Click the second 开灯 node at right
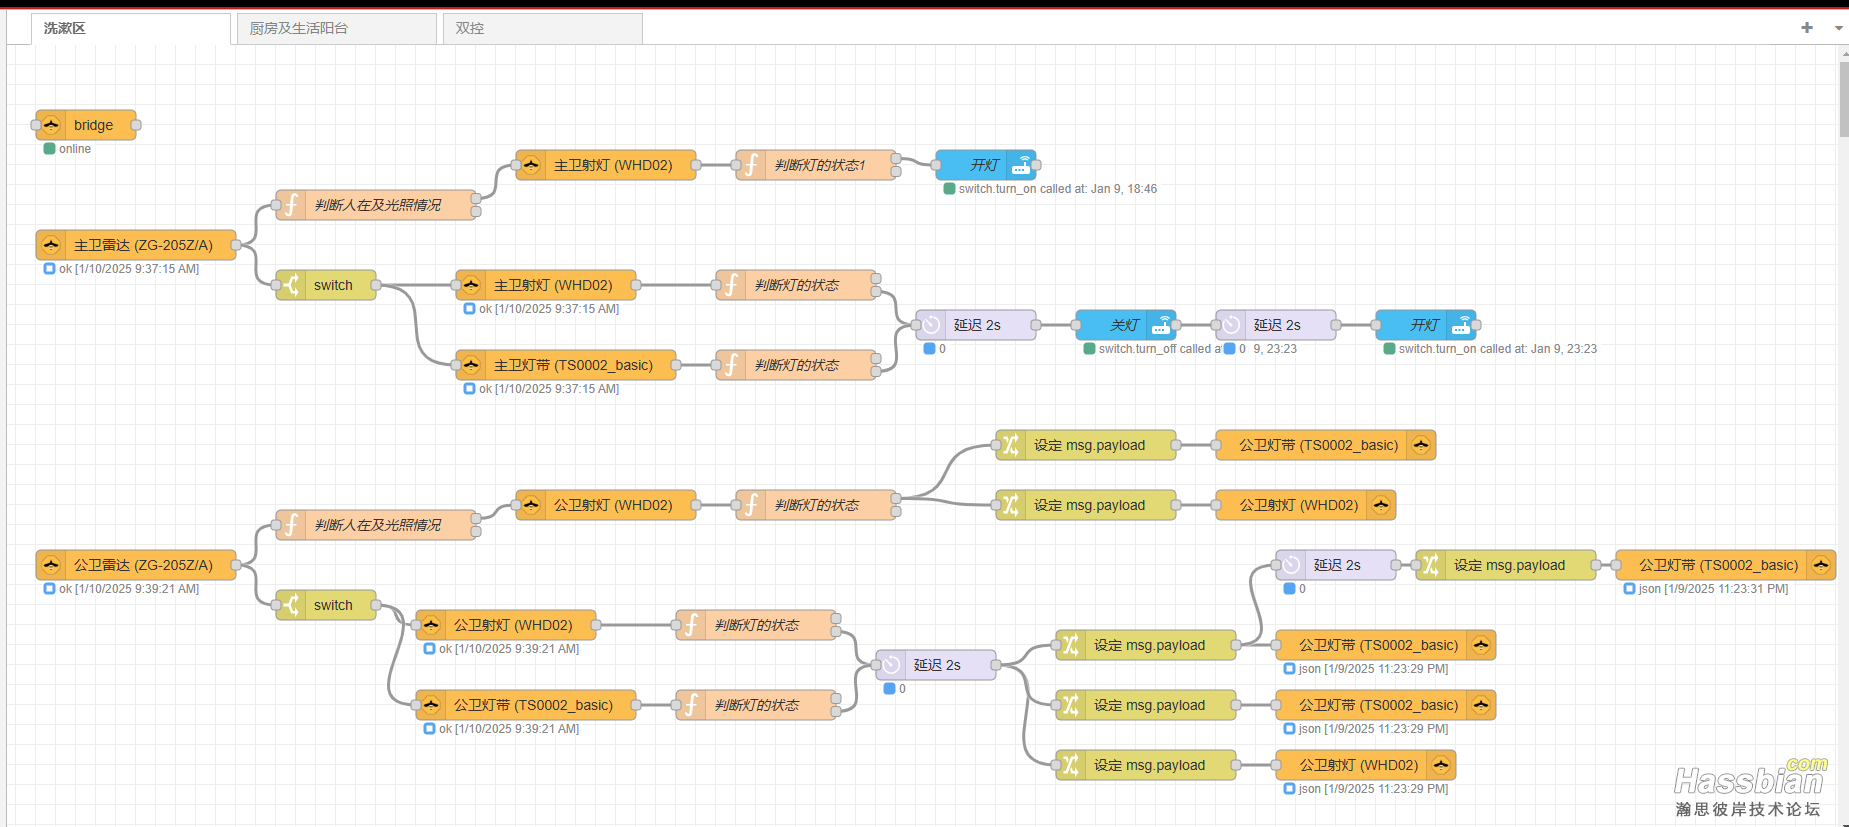This screenshot has width=1849, height=827. 1426,325
